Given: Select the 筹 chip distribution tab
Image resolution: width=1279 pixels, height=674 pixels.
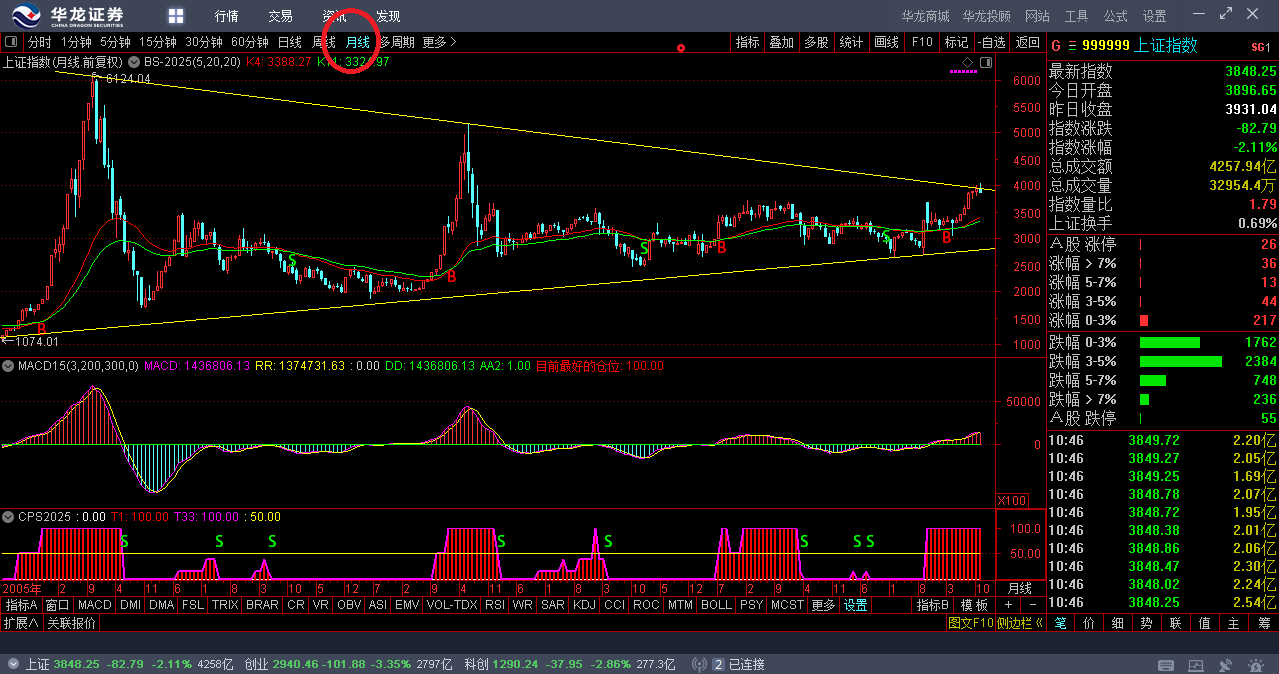Looking at the screenshot, I should coord(1264,623).
